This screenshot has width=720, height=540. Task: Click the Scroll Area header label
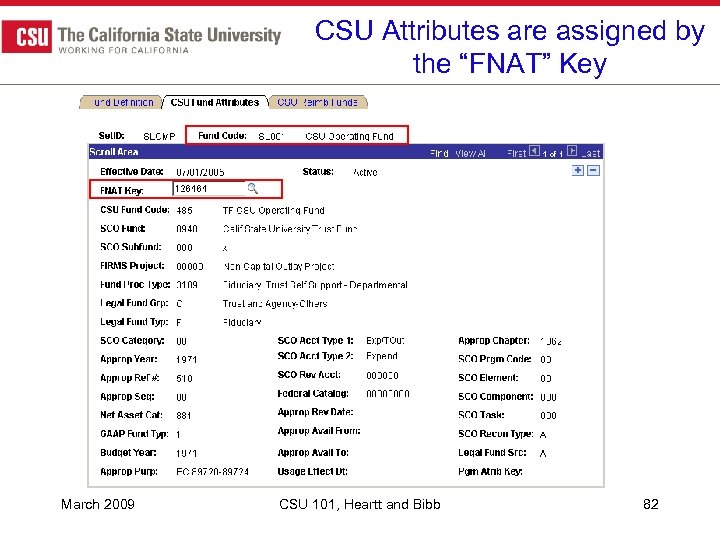[x=114, y=152]
